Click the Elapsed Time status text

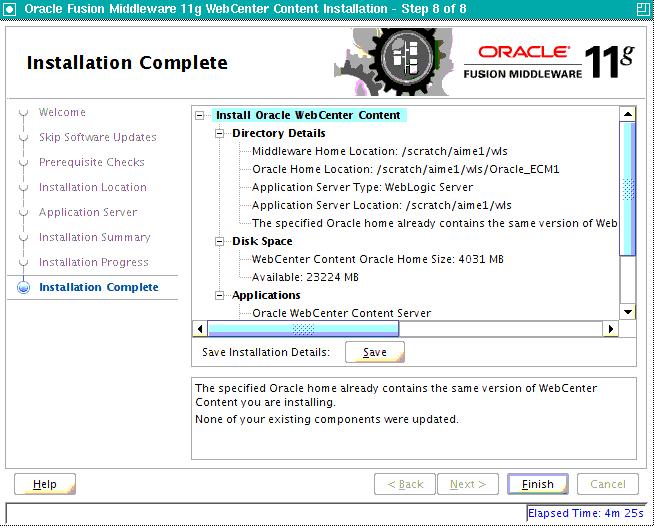(586, 513)
